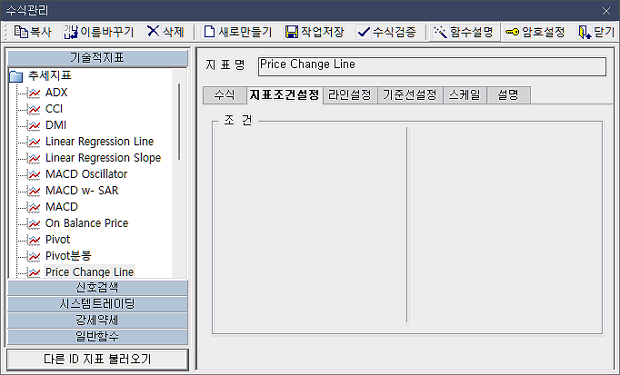Click chart icon beside MACD Oscillator
This screenshot has height=375, width=620.
coord(34,174)
